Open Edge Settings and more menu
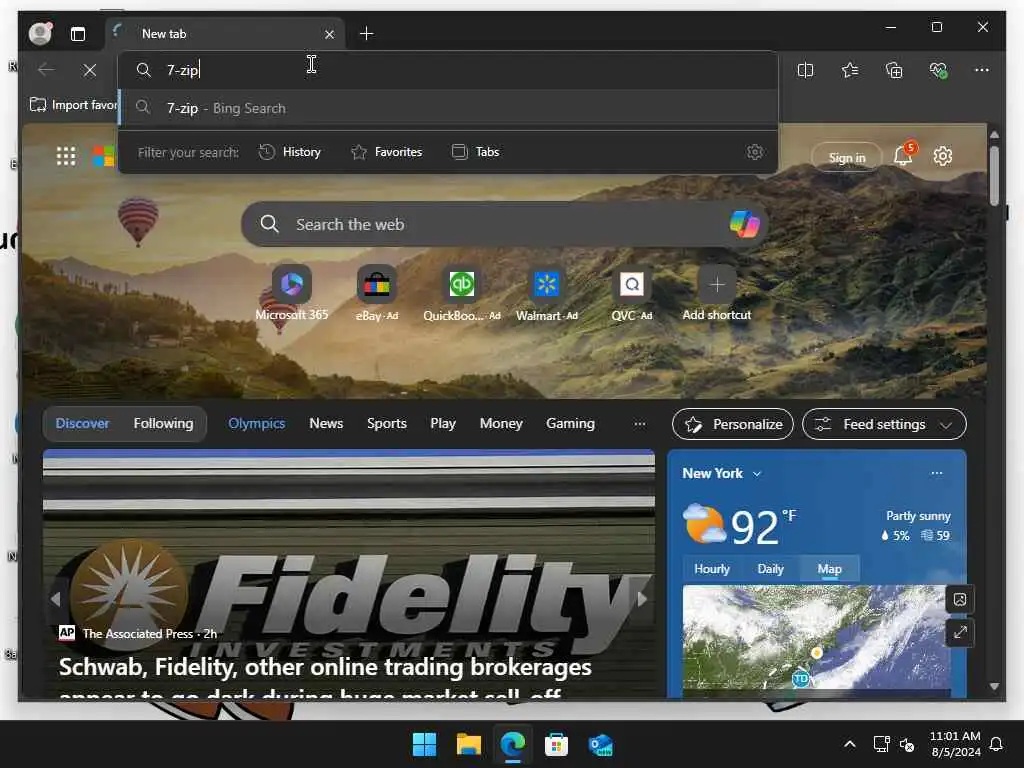 coord(982,70)
